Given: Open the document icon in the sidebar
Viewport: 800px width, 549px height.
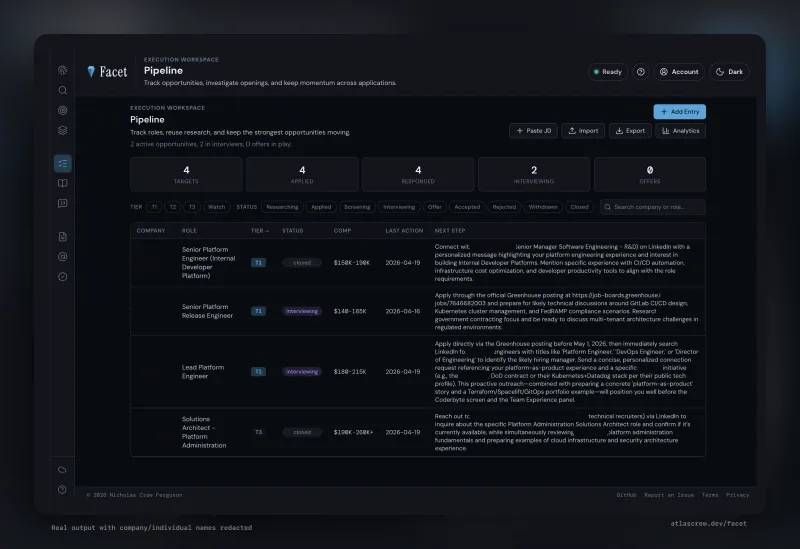Looking at the screenshot, I should [x=62, y=237].
